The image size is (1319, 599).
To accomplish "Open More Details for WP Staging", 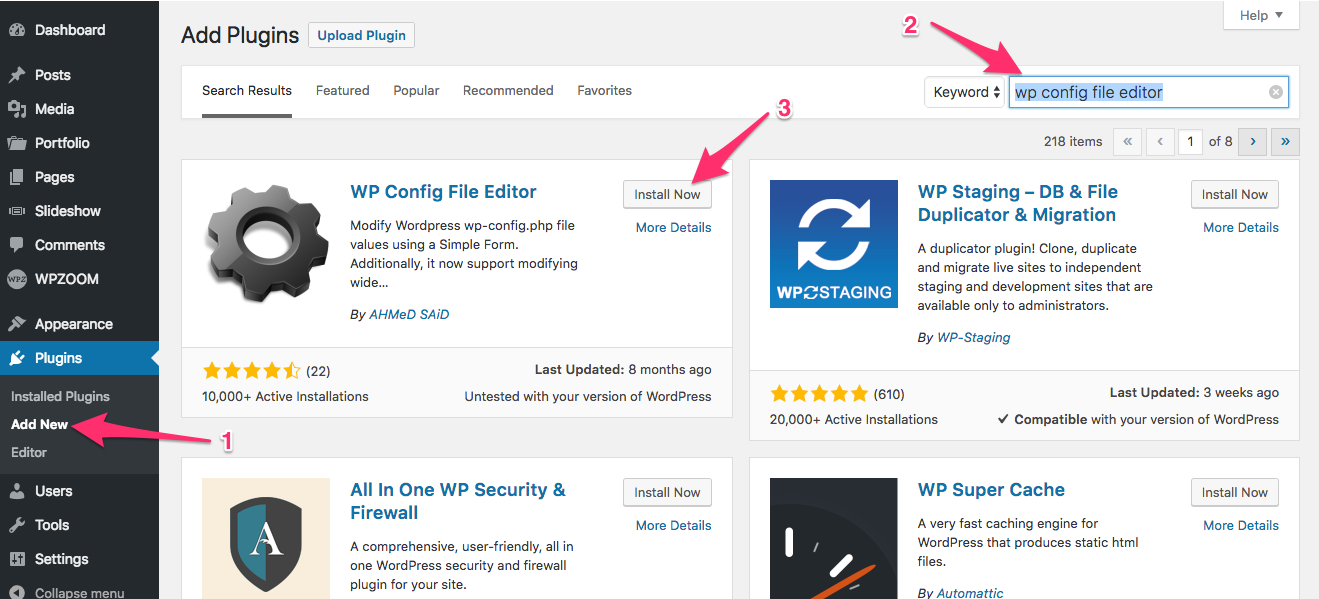I will (x=1241, y=227).
